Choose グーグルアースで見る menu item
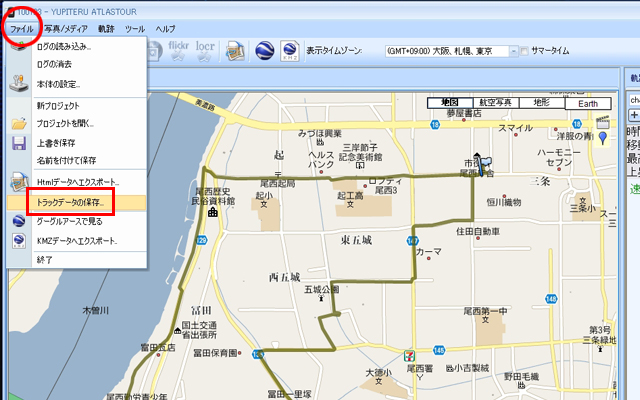 [77, 221]
